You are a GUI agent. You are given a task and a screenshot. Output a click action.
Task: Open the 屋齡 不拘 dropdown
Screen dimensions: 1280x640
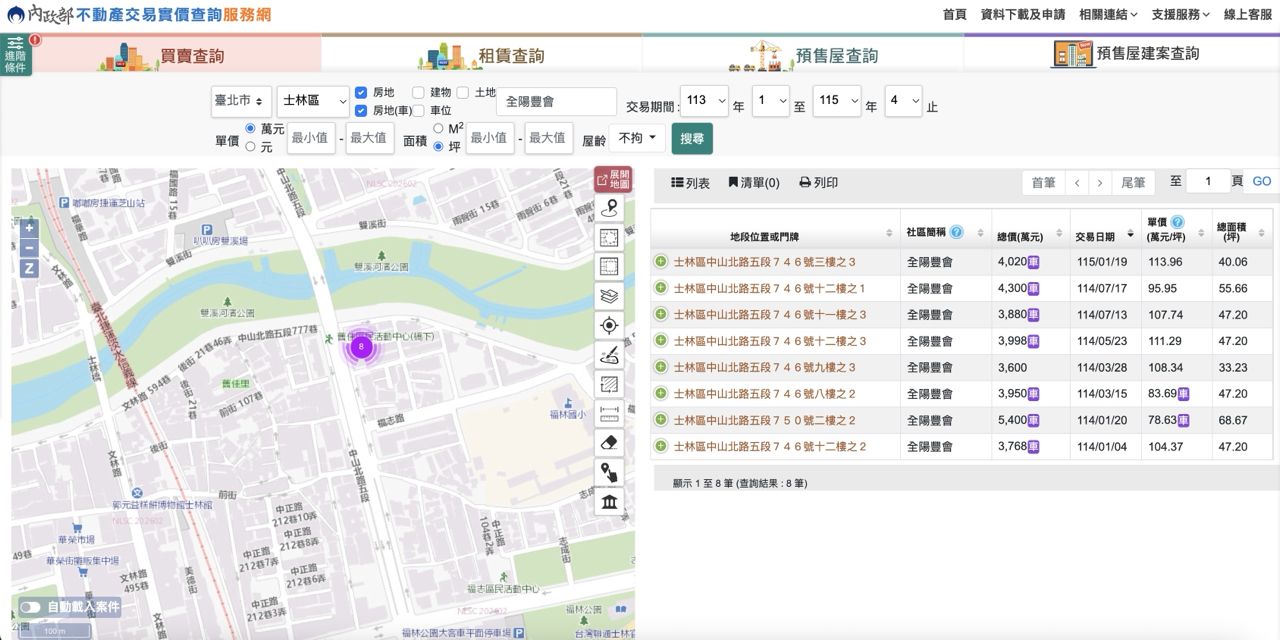(x=637, y=138)
